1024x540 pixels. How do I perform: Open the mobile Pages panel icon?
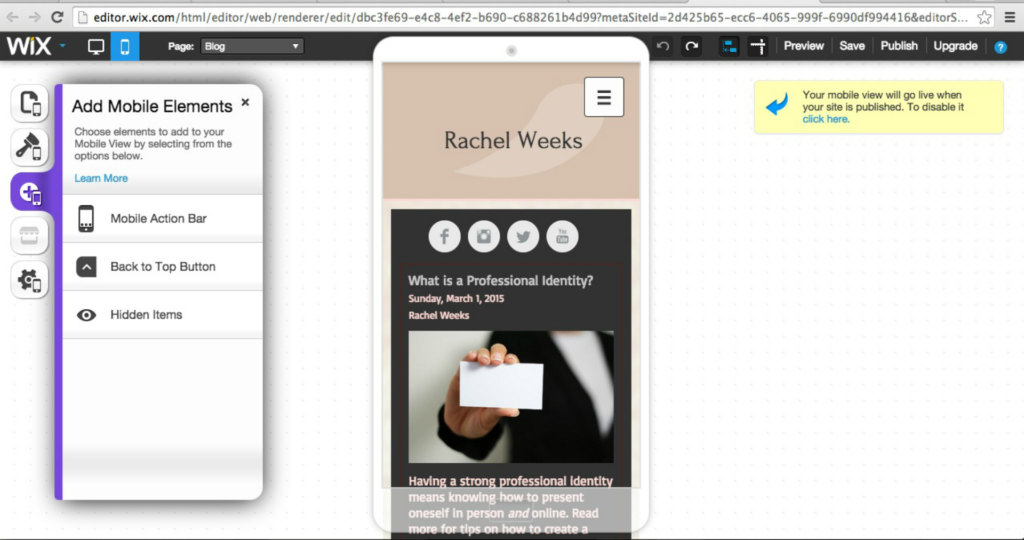coord(30,103)
